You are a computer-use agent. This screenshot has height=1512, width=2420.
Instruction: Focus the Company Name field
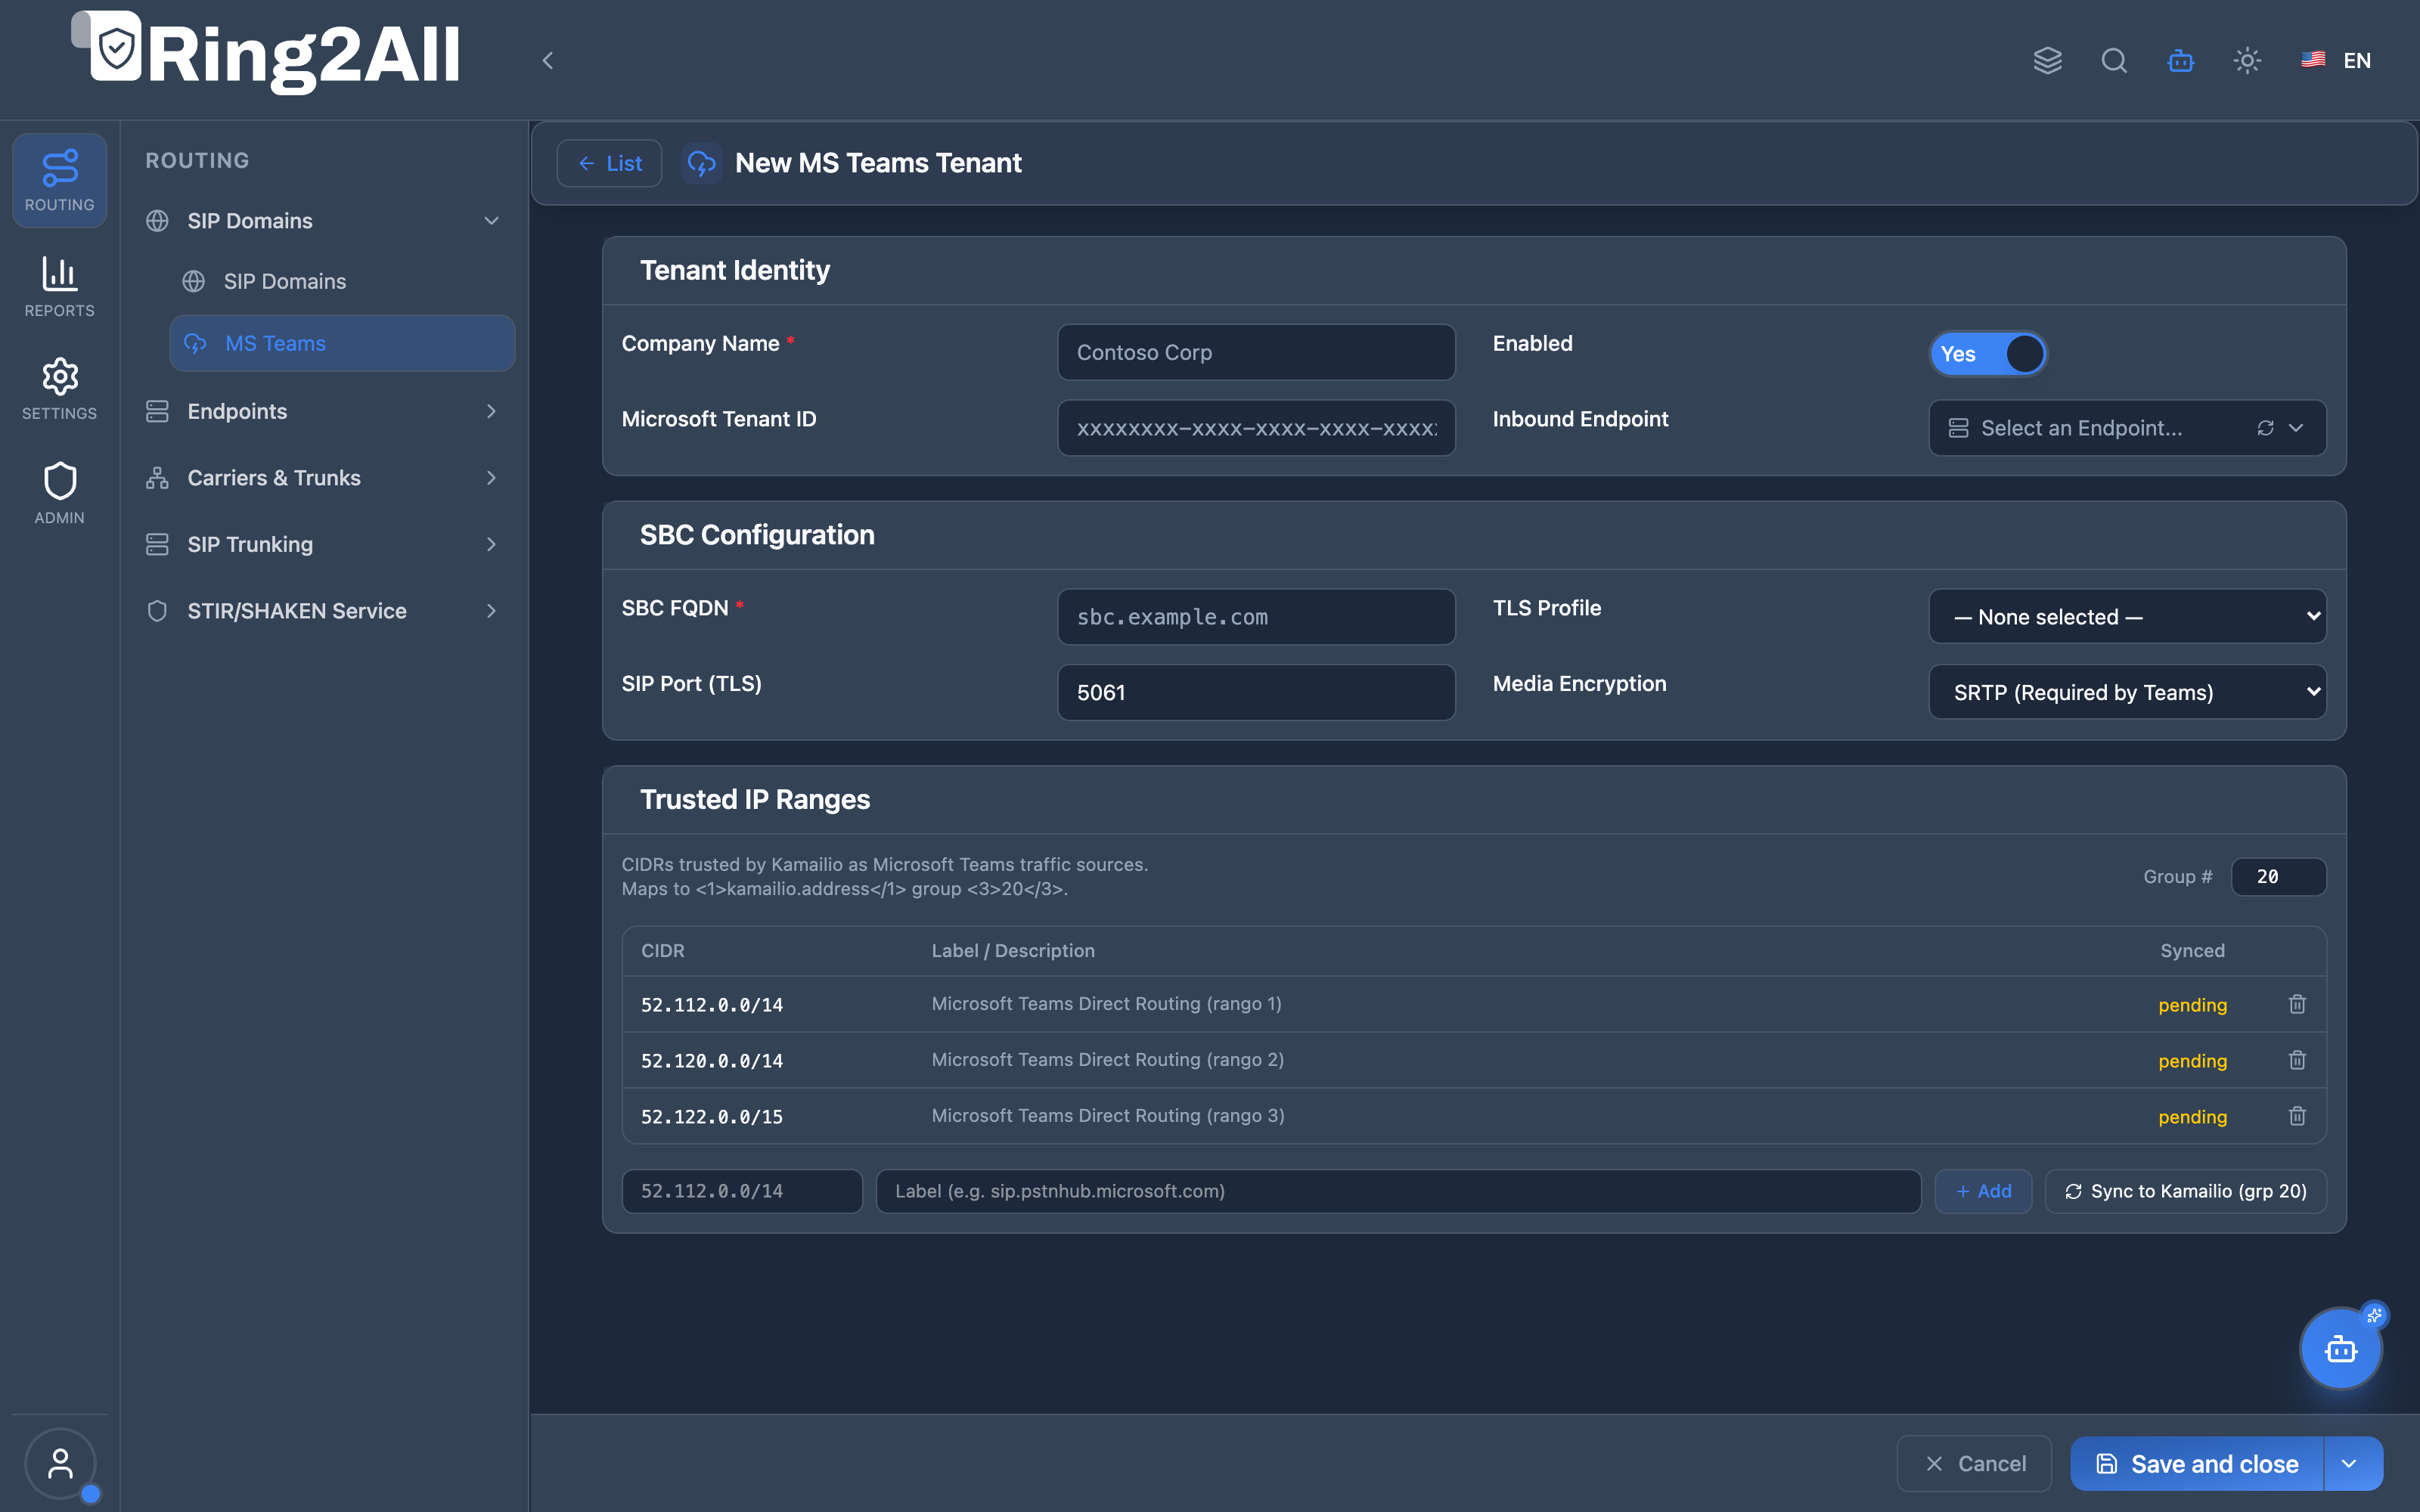(x=1256, y=352)
